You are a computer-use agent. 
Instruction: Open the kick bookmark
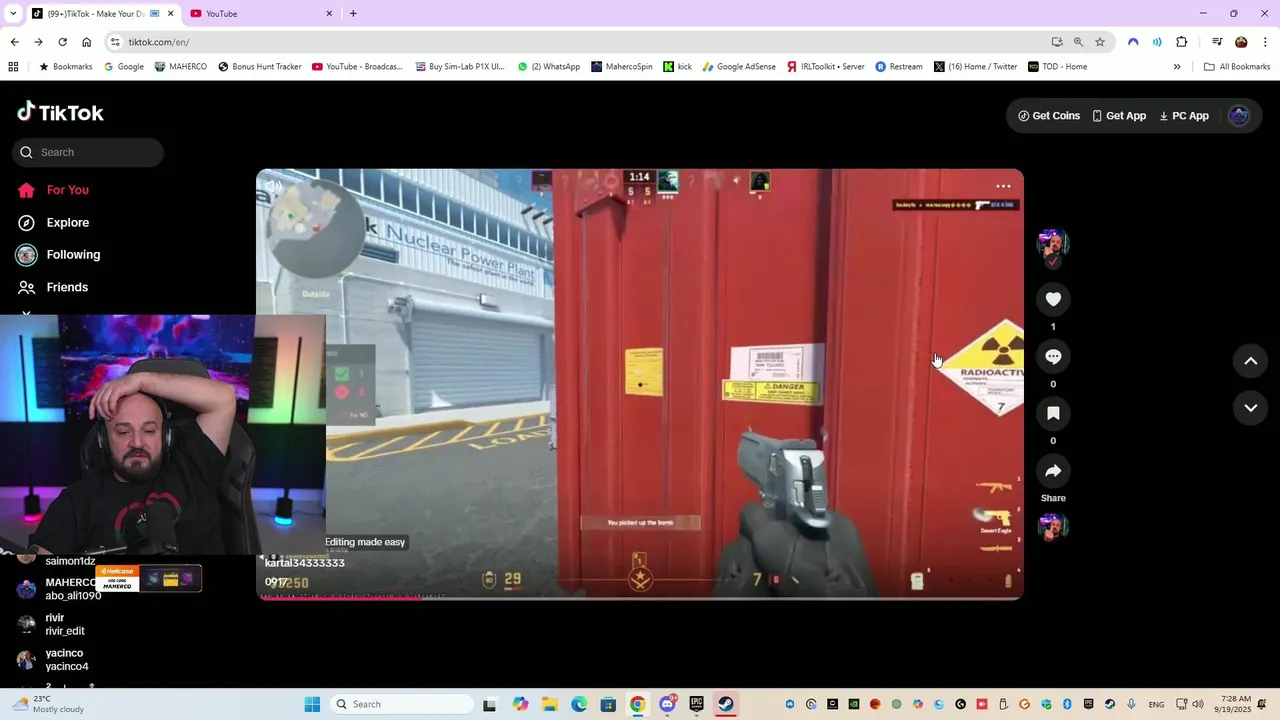(x=677, y=67)
